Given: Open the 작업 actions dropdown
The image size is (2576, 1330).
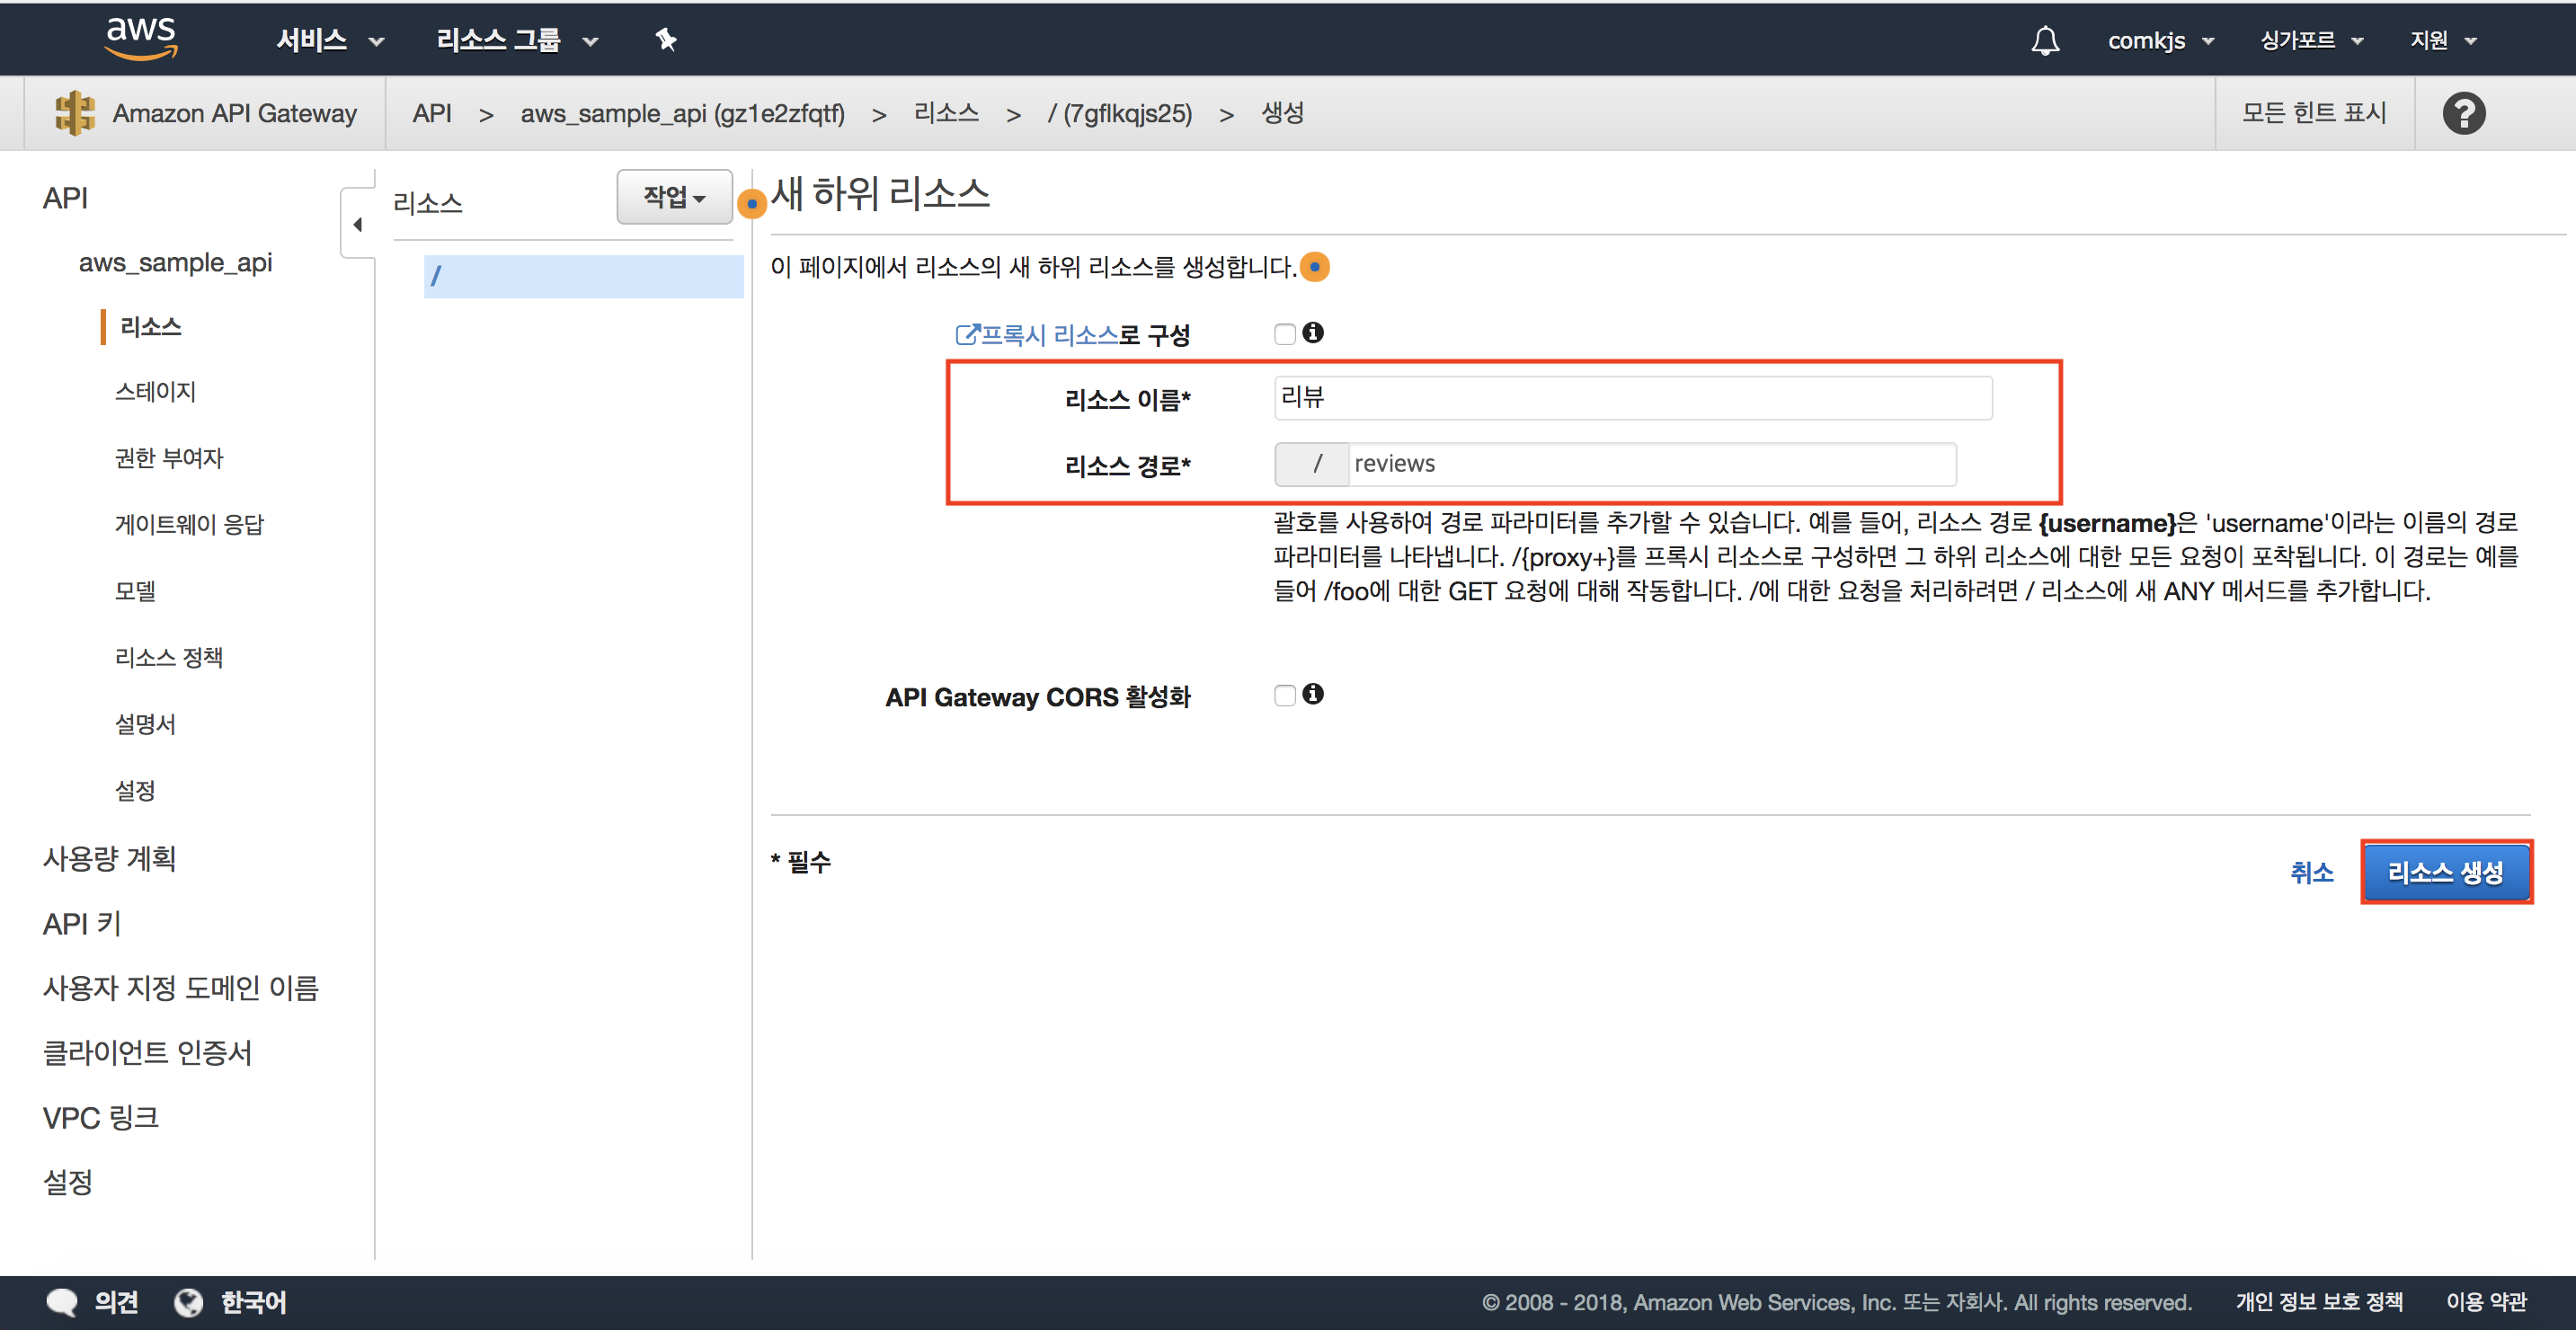Looking at the screenshot, I should click(x=674, y=197).
